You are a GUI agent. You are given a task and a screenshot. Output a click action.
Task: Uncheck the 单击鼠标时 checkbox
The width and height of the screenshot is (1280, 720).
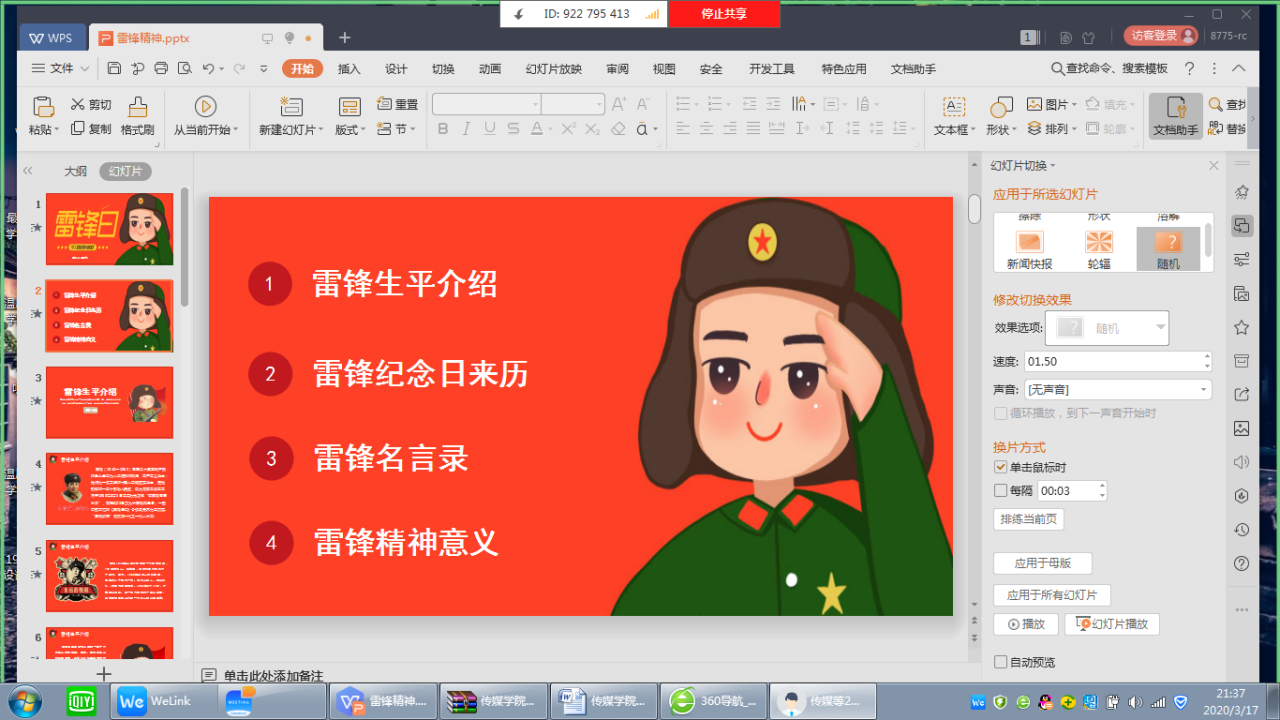(x=1001, y=467)
